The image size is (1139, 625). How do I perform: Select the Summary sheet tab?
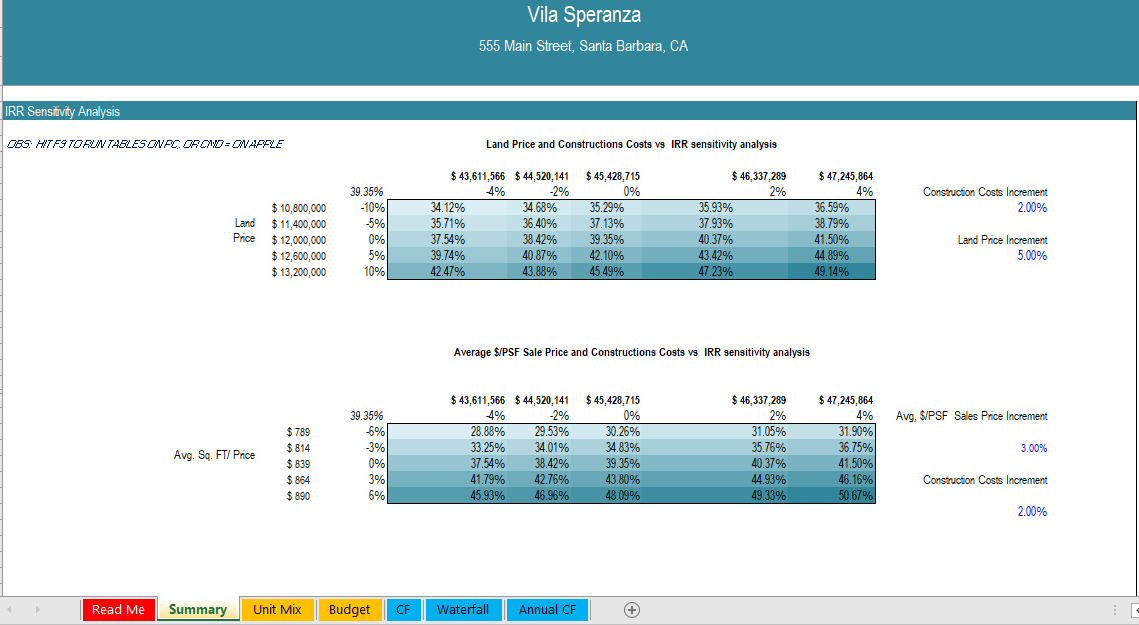[197, 609]
